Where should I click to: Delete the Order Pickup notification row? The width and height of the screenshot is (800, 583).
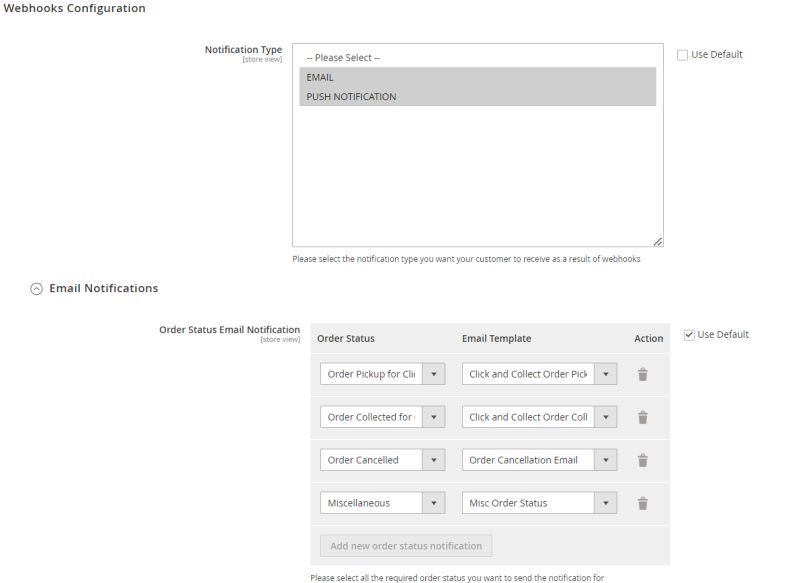pyautogui.click(x=642, y=374)
